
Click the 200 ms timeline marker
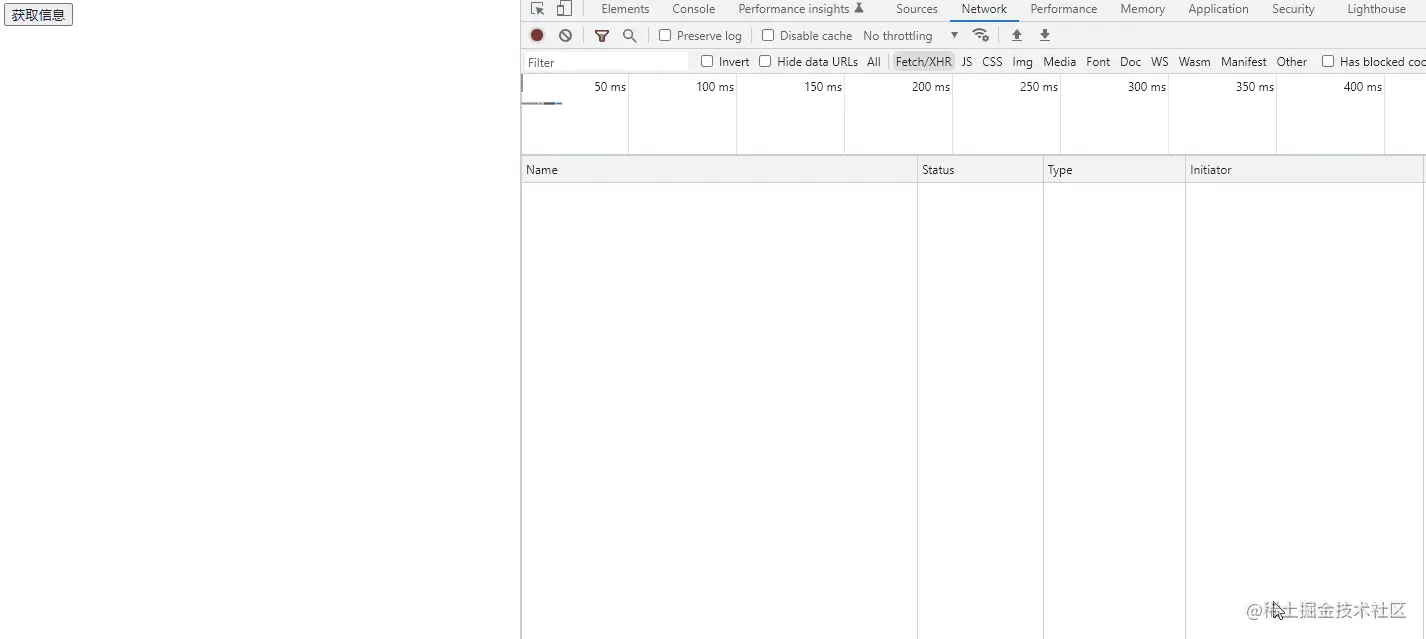930,87
